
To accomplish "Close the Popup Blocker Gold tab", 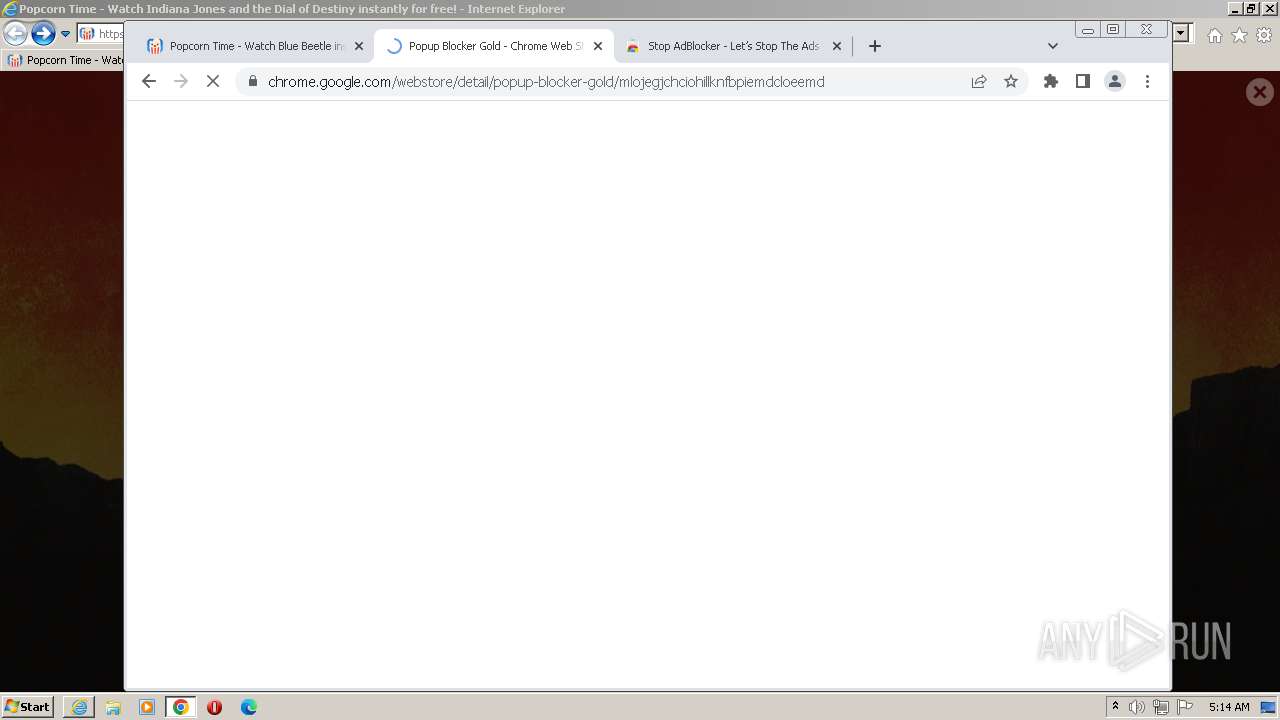I will click(x=598, y=46).
